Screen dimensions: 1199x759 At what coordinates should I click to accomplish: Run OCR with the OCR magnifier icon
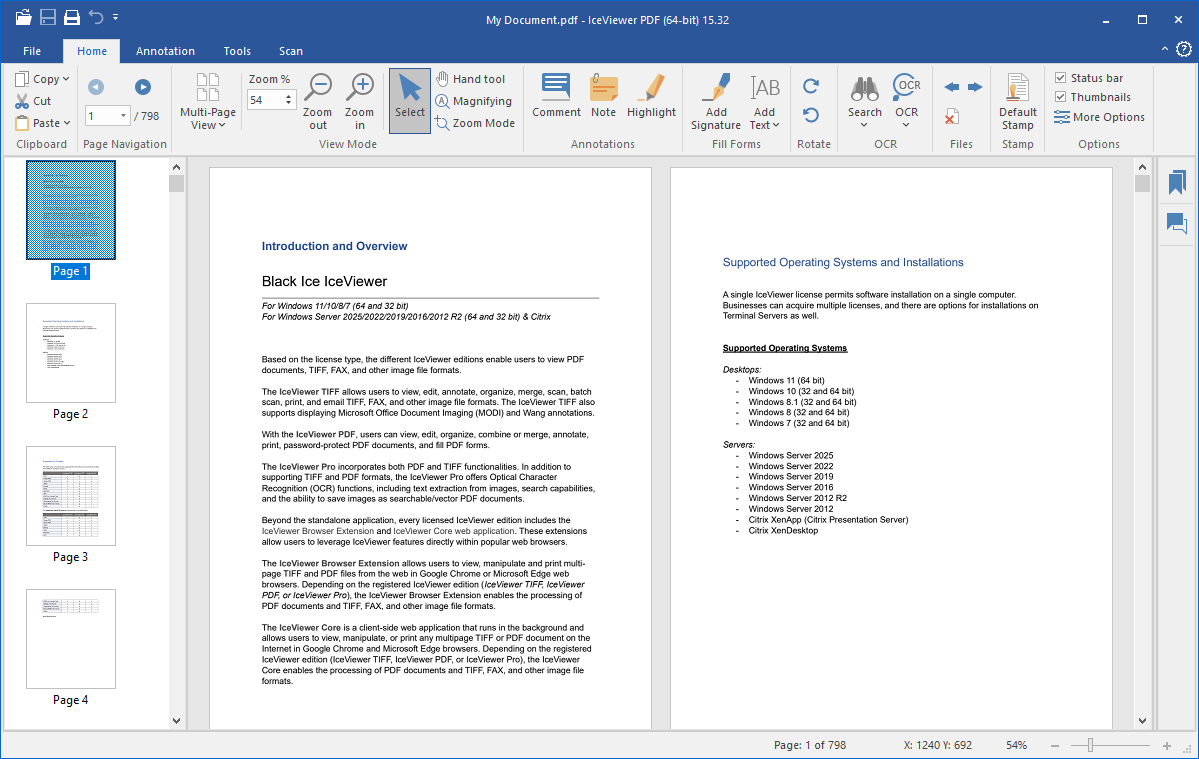(x=907, y=89)
